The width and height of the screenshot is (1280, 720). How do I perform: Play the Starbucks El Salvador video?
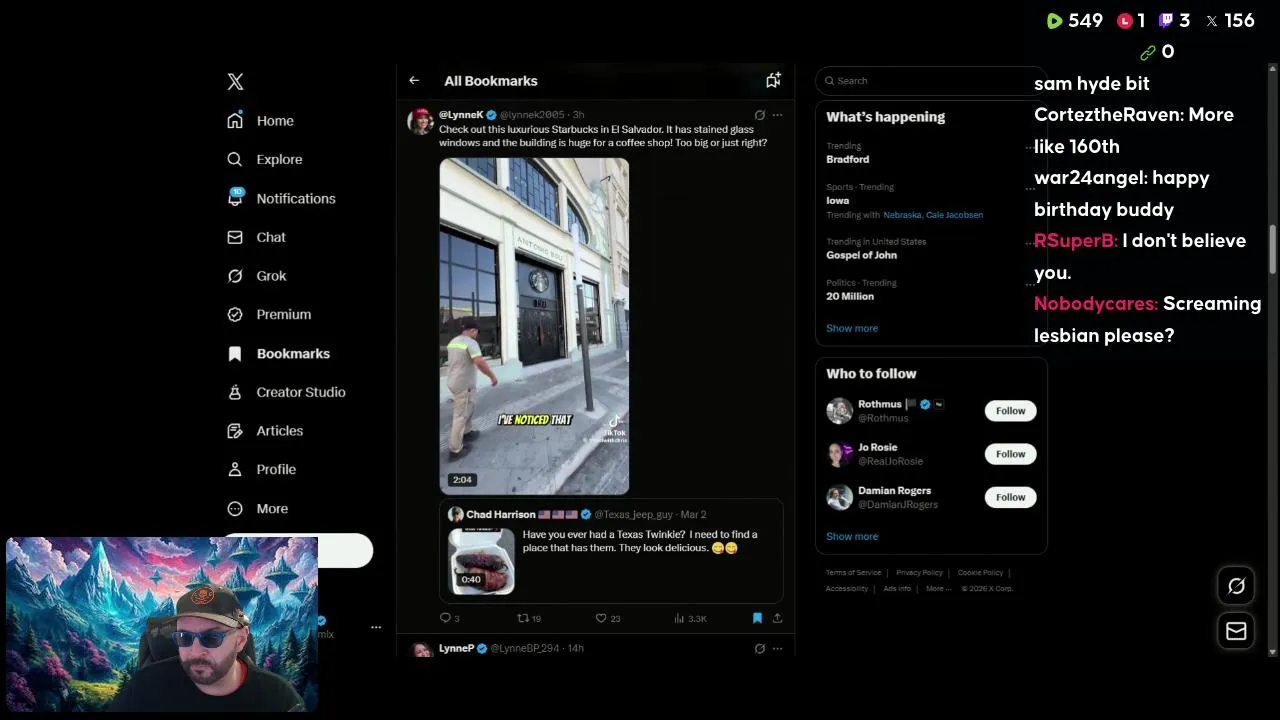(x=534, y=326)
